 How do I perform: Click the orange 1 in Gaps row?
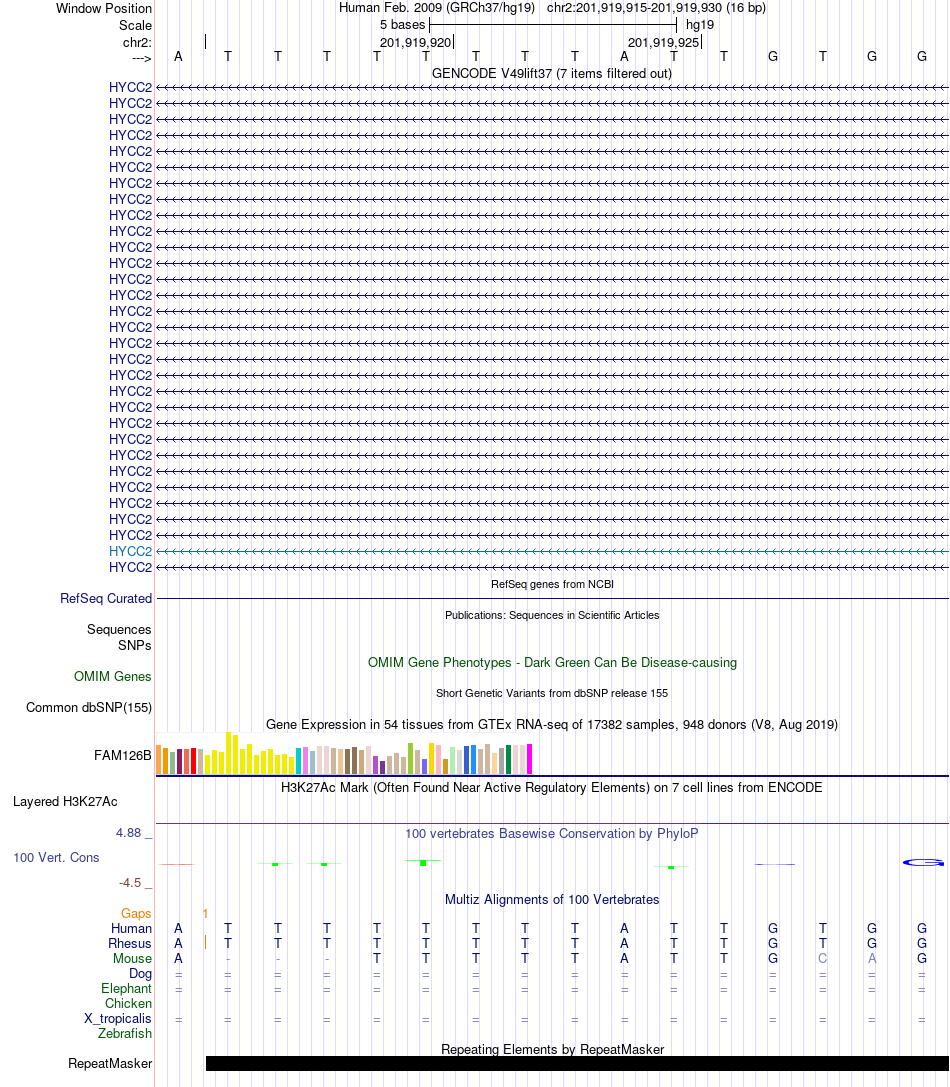(x=205, y=914)
